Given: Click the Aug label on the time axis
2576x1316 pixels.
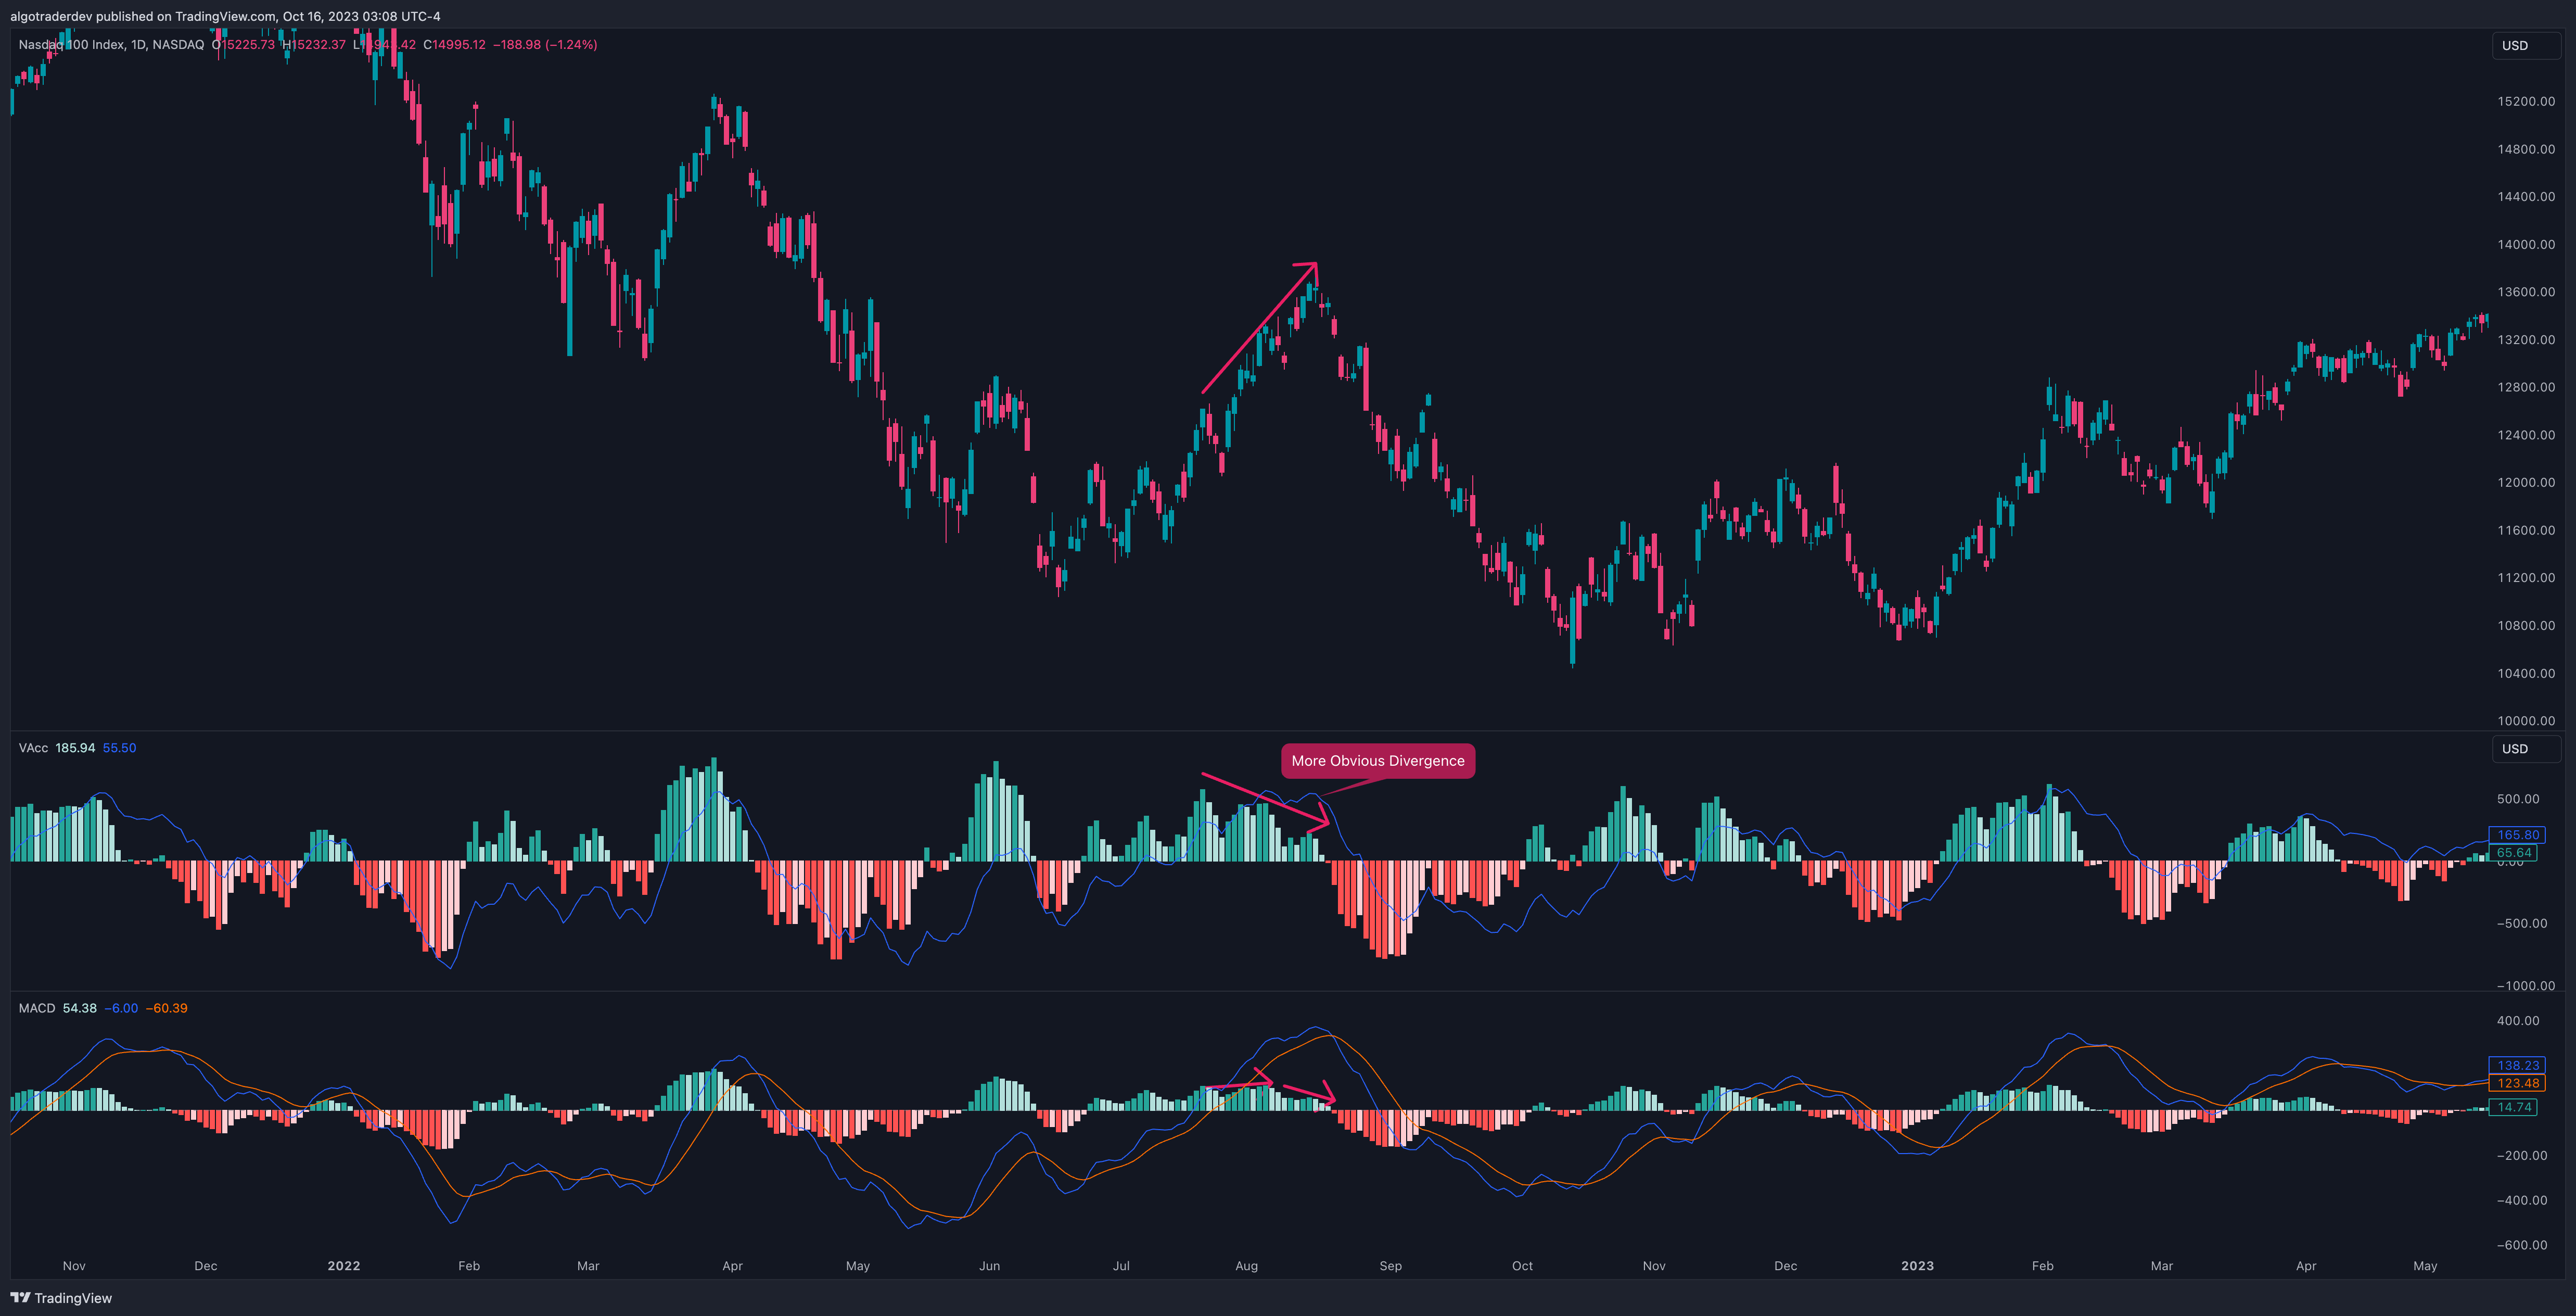Looking at the screenshot, I should [x=1246, y=1266].
